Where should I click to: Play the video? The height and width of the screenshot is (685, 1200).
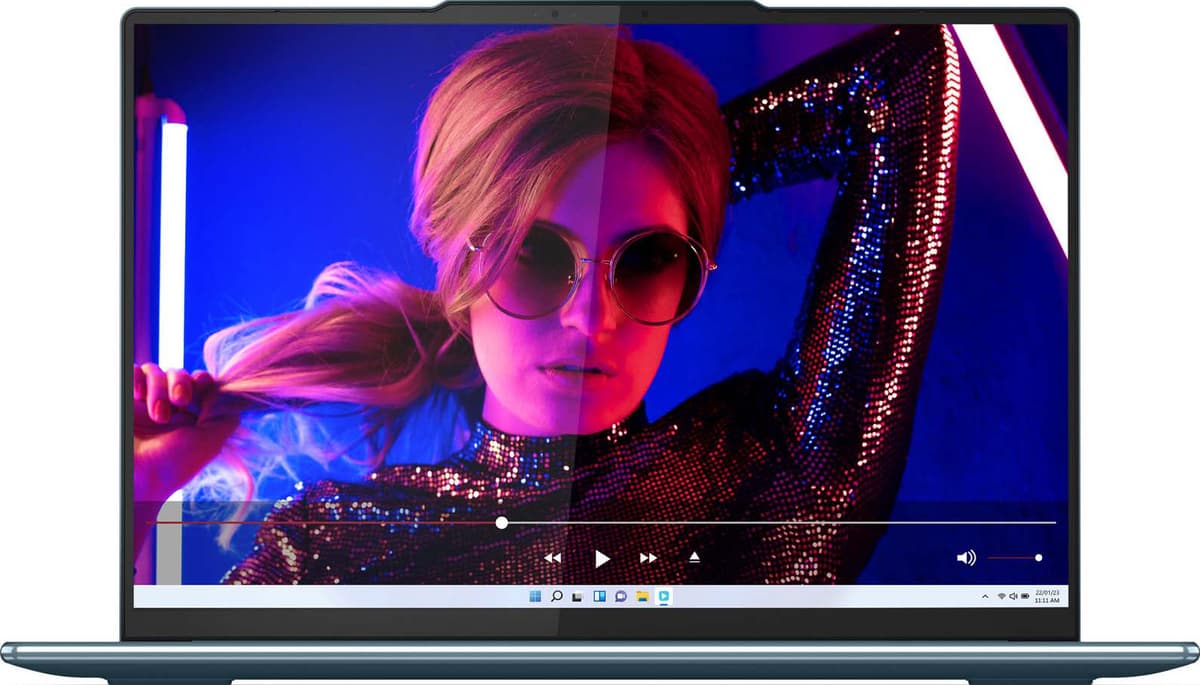(602, 558)
